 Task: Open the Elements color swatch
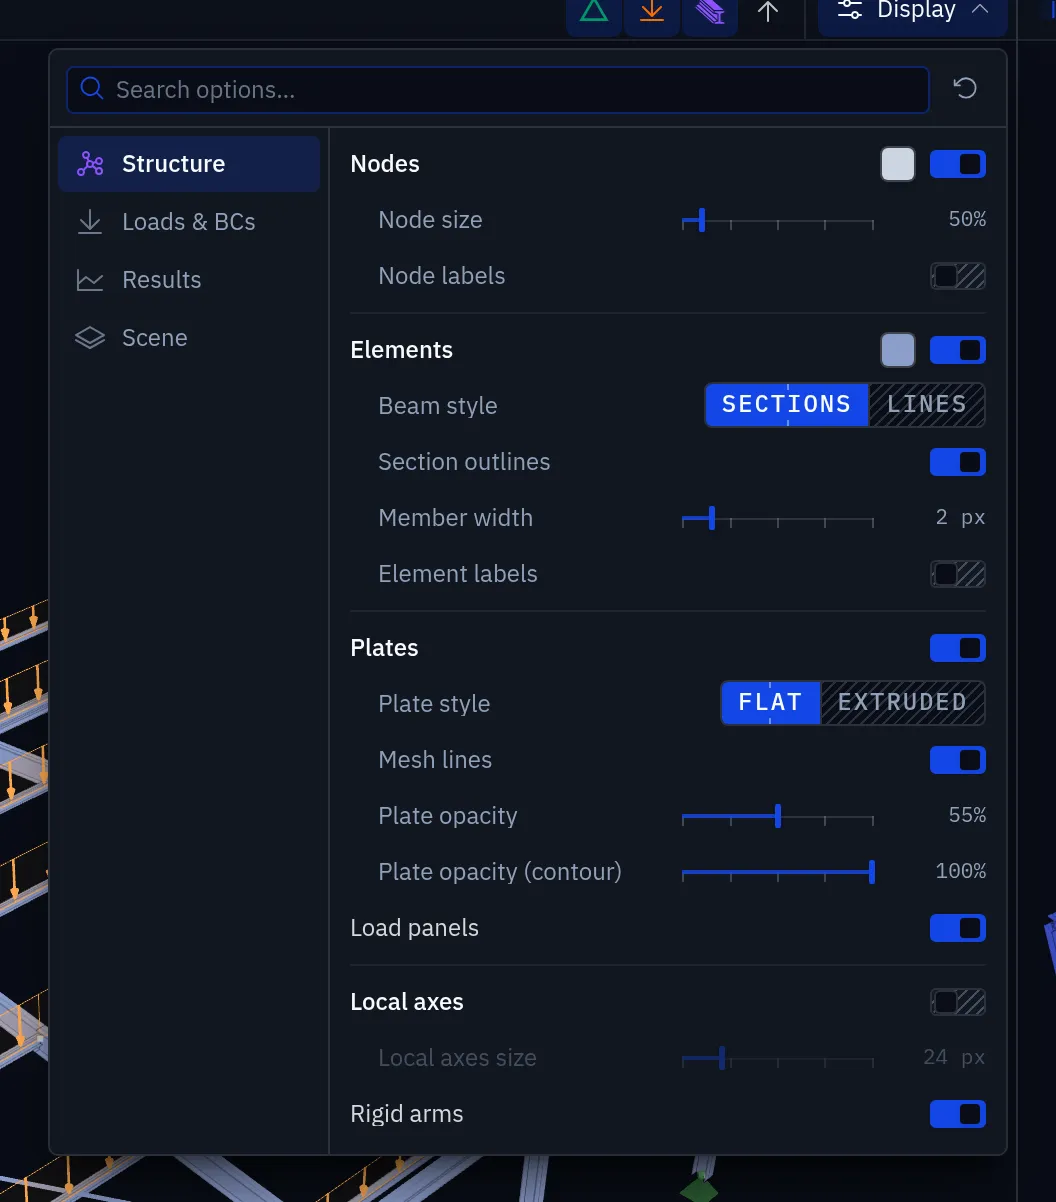pos(898,350)
